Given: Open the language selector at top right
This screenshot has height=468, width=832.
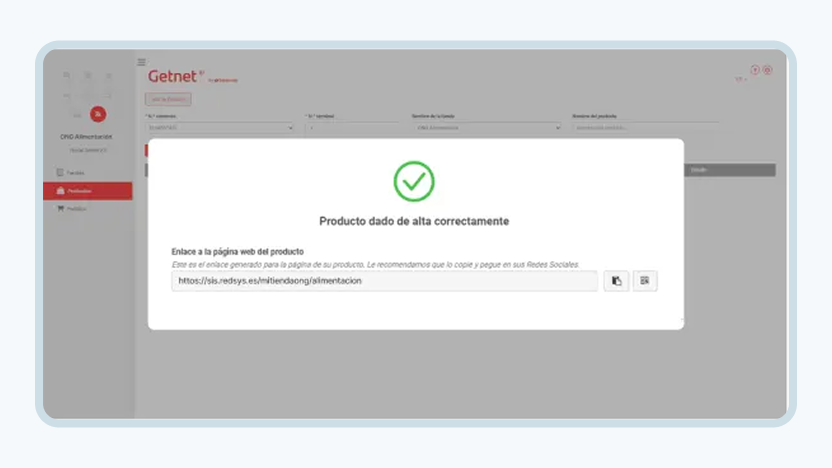Looking at the screenshot, I should point(740,80).
